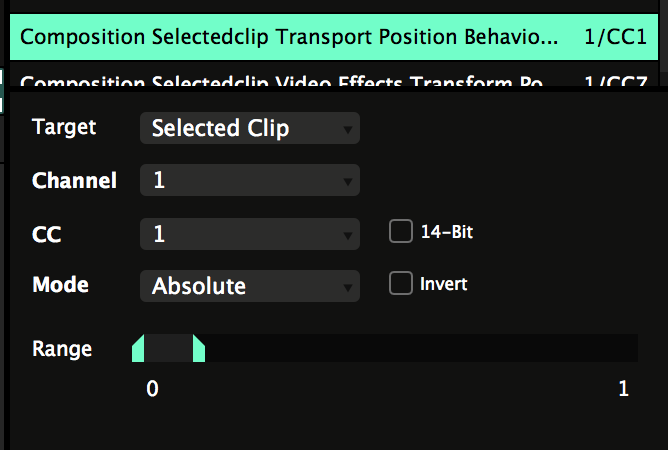The image size is (668, 450).
Task: Click the Channel label
Action: click(74, 181)
